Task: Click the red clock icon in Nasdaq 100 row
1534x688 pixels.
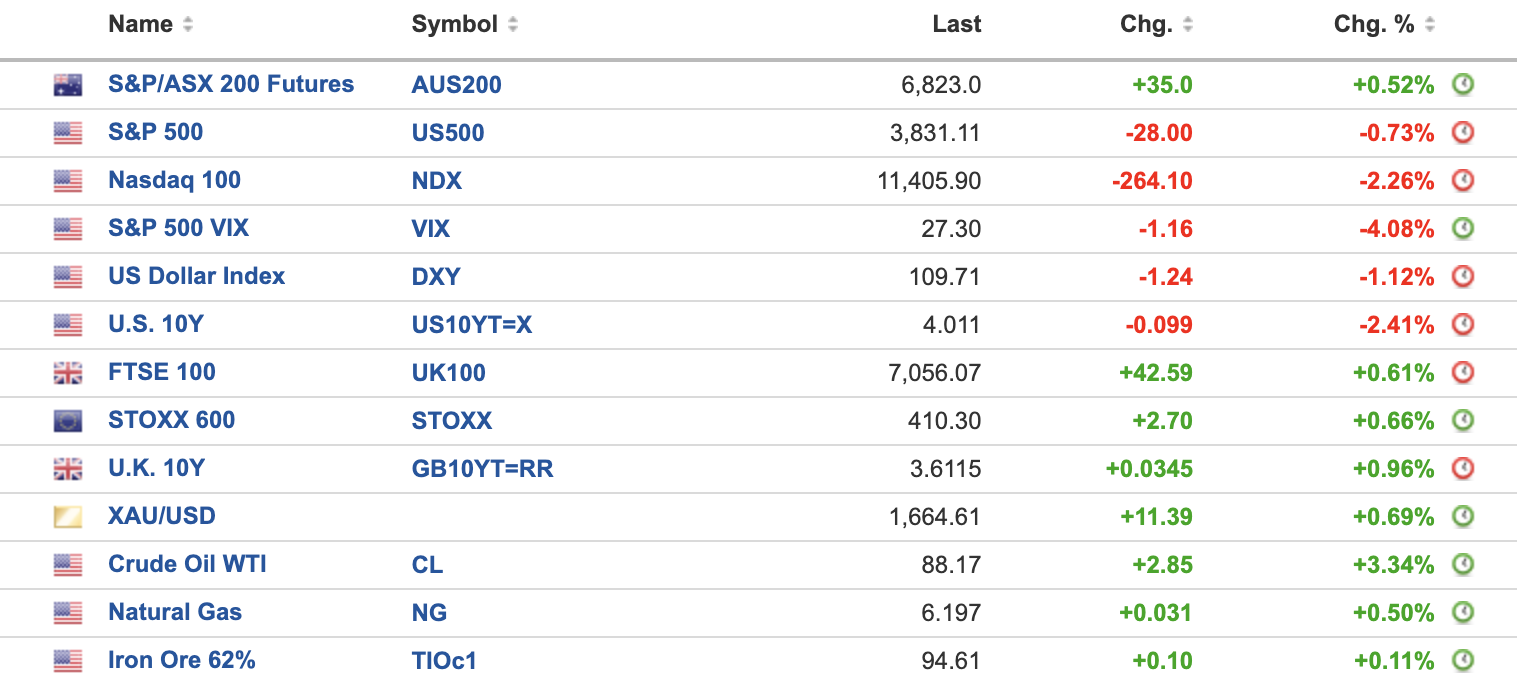Action: point(1463,180)
